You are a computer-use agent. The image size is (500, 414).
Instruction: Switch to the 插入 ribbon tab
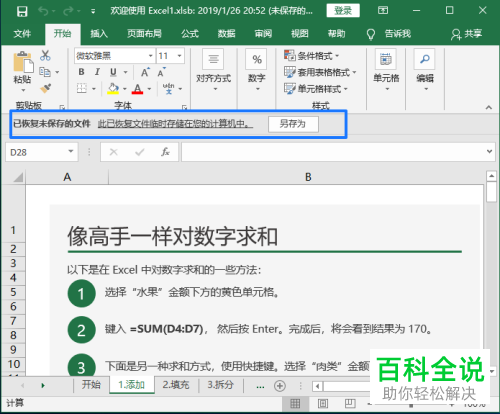tap(99, 34)
